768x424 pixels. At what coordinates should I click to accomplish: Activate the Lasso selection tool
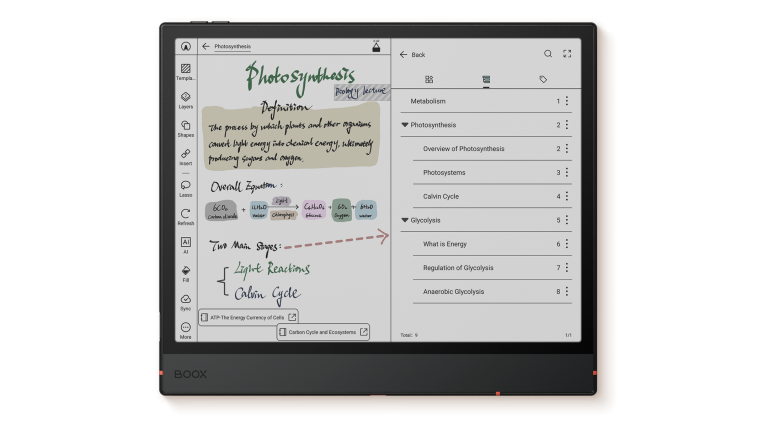tap(185, 186)
